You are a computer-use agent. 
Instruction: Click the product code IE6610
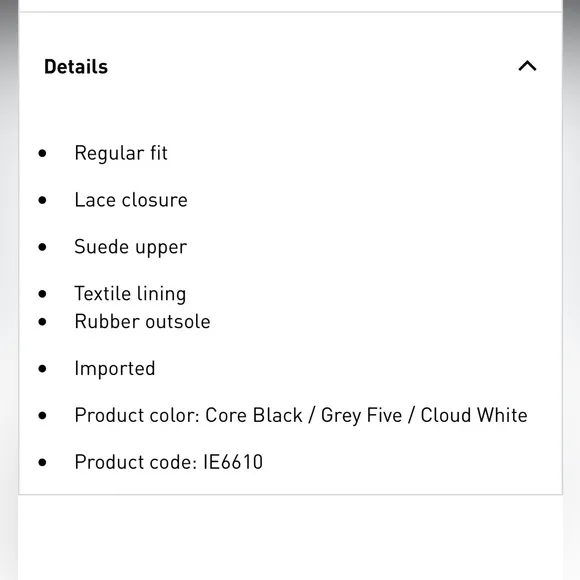pos(233,462)
